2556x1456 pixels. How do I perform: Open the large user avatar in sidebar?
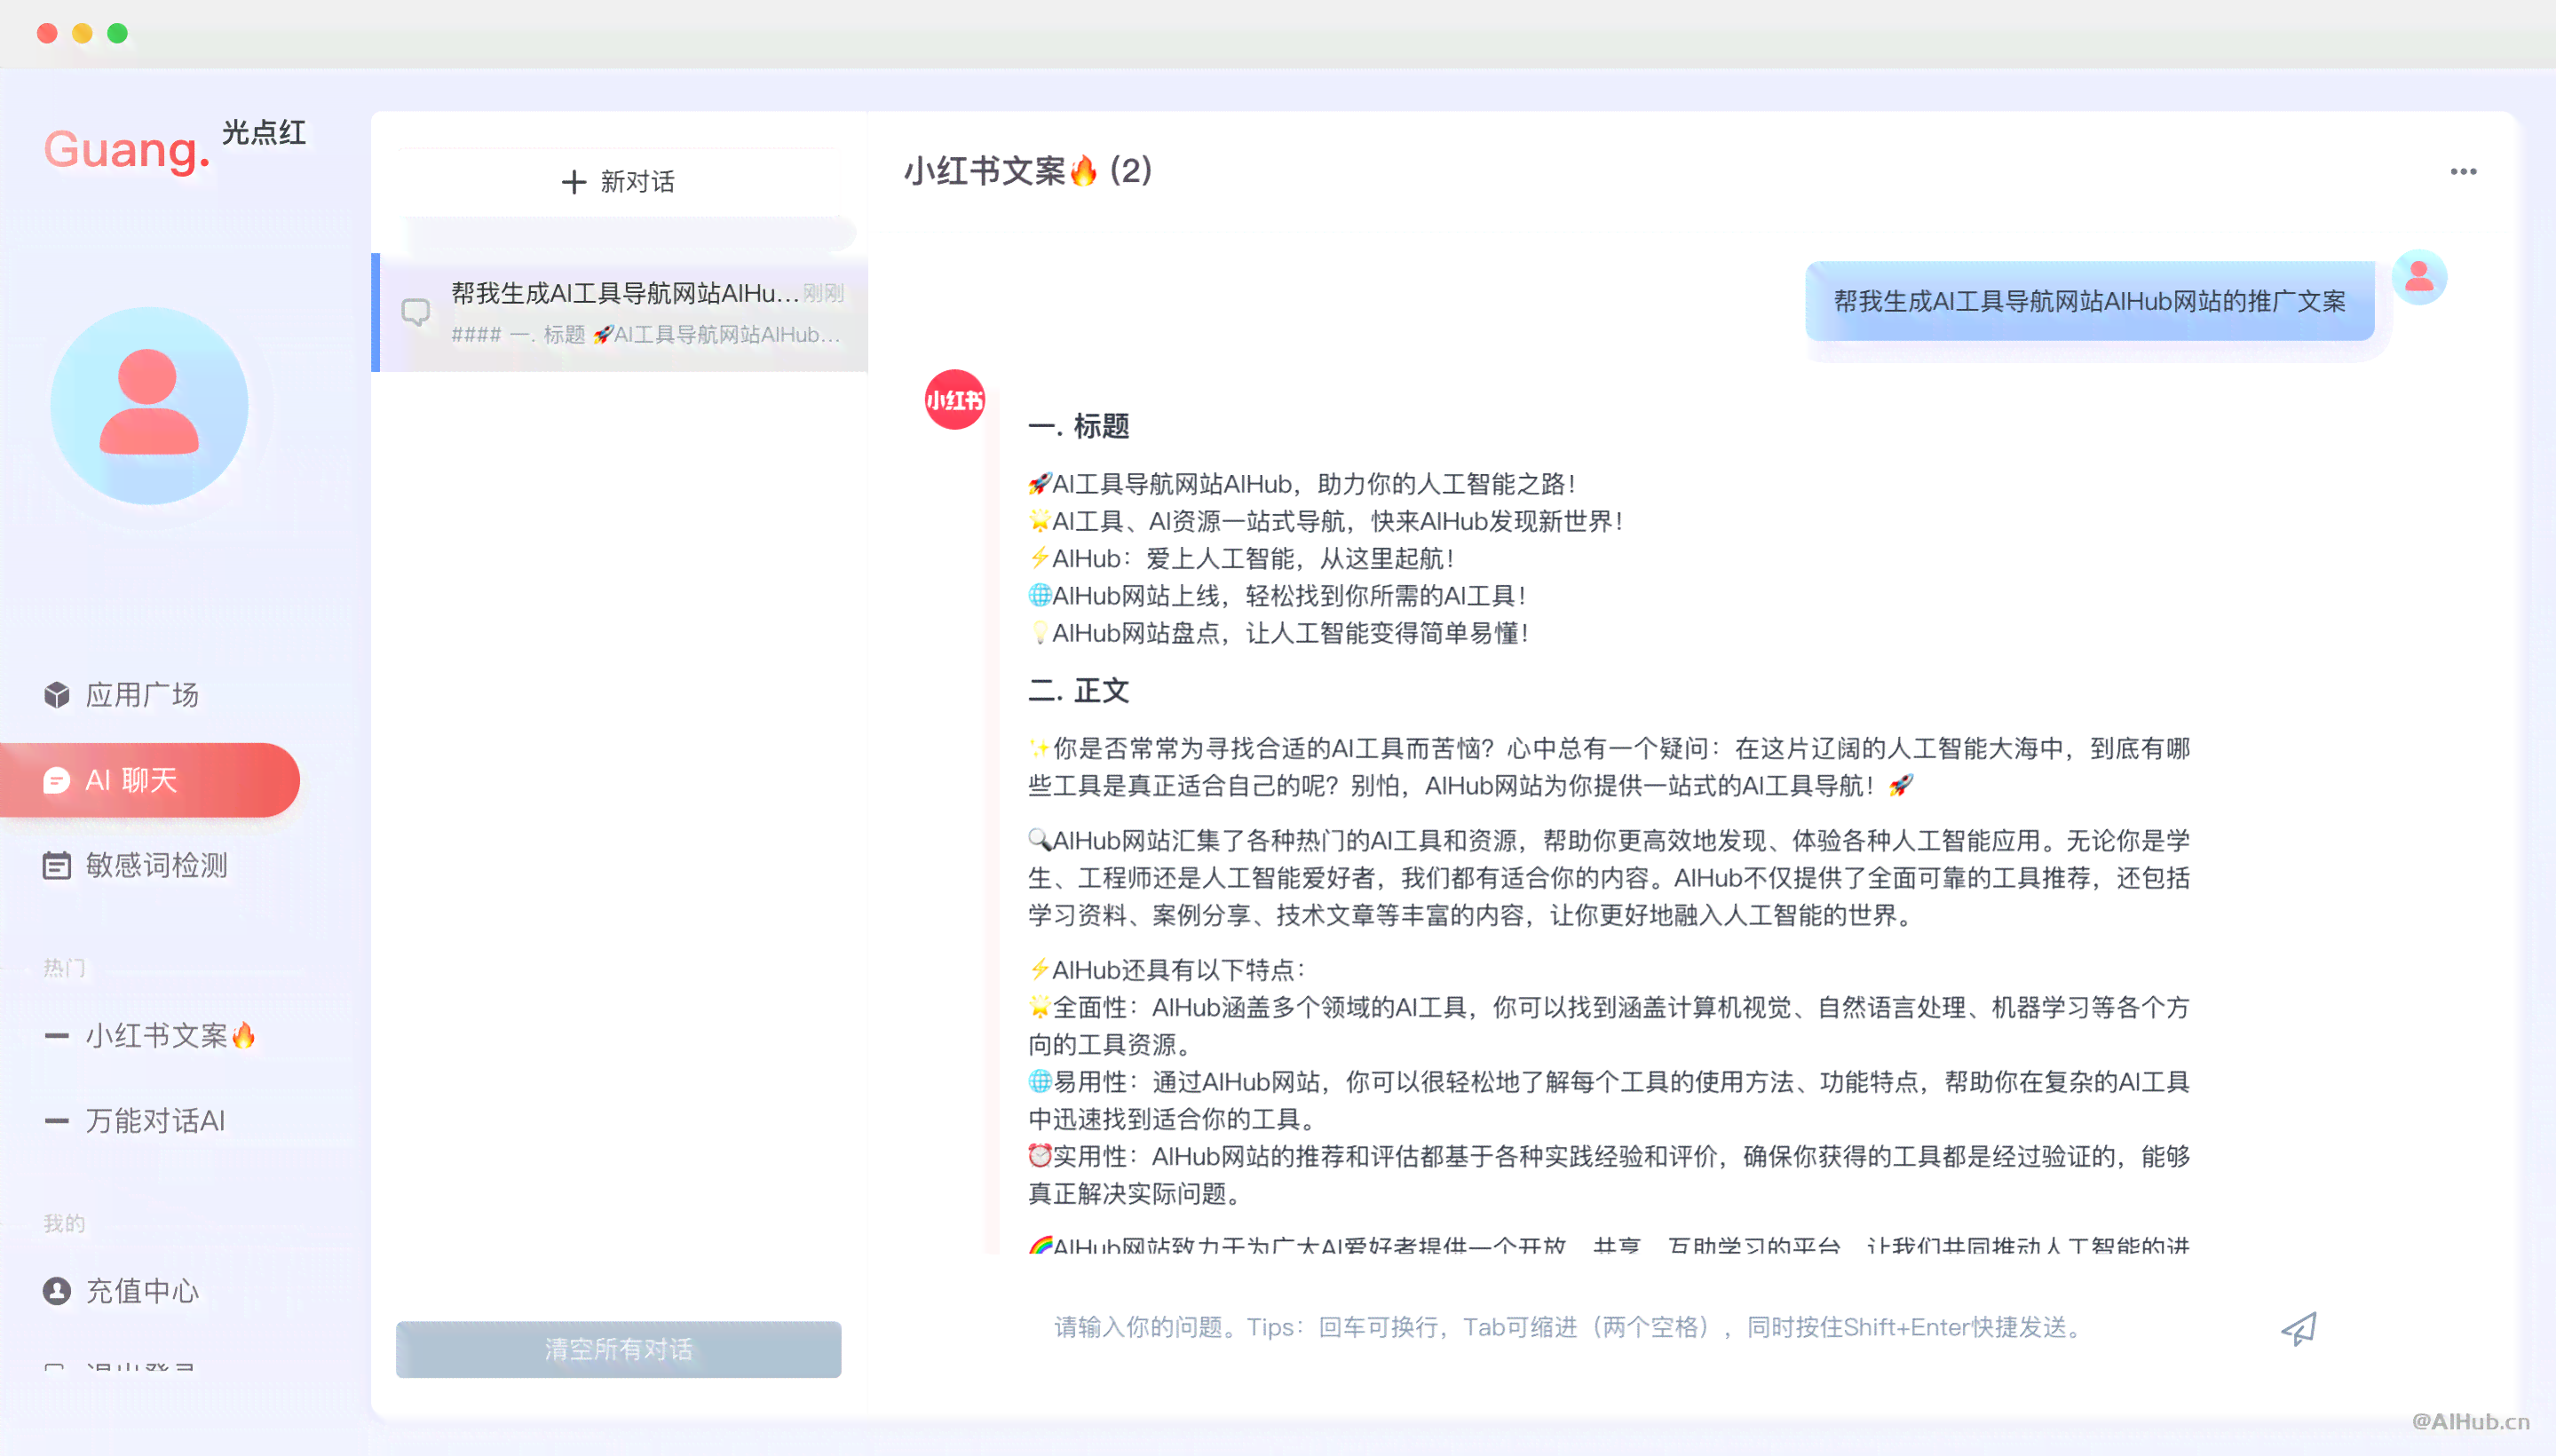149,406
